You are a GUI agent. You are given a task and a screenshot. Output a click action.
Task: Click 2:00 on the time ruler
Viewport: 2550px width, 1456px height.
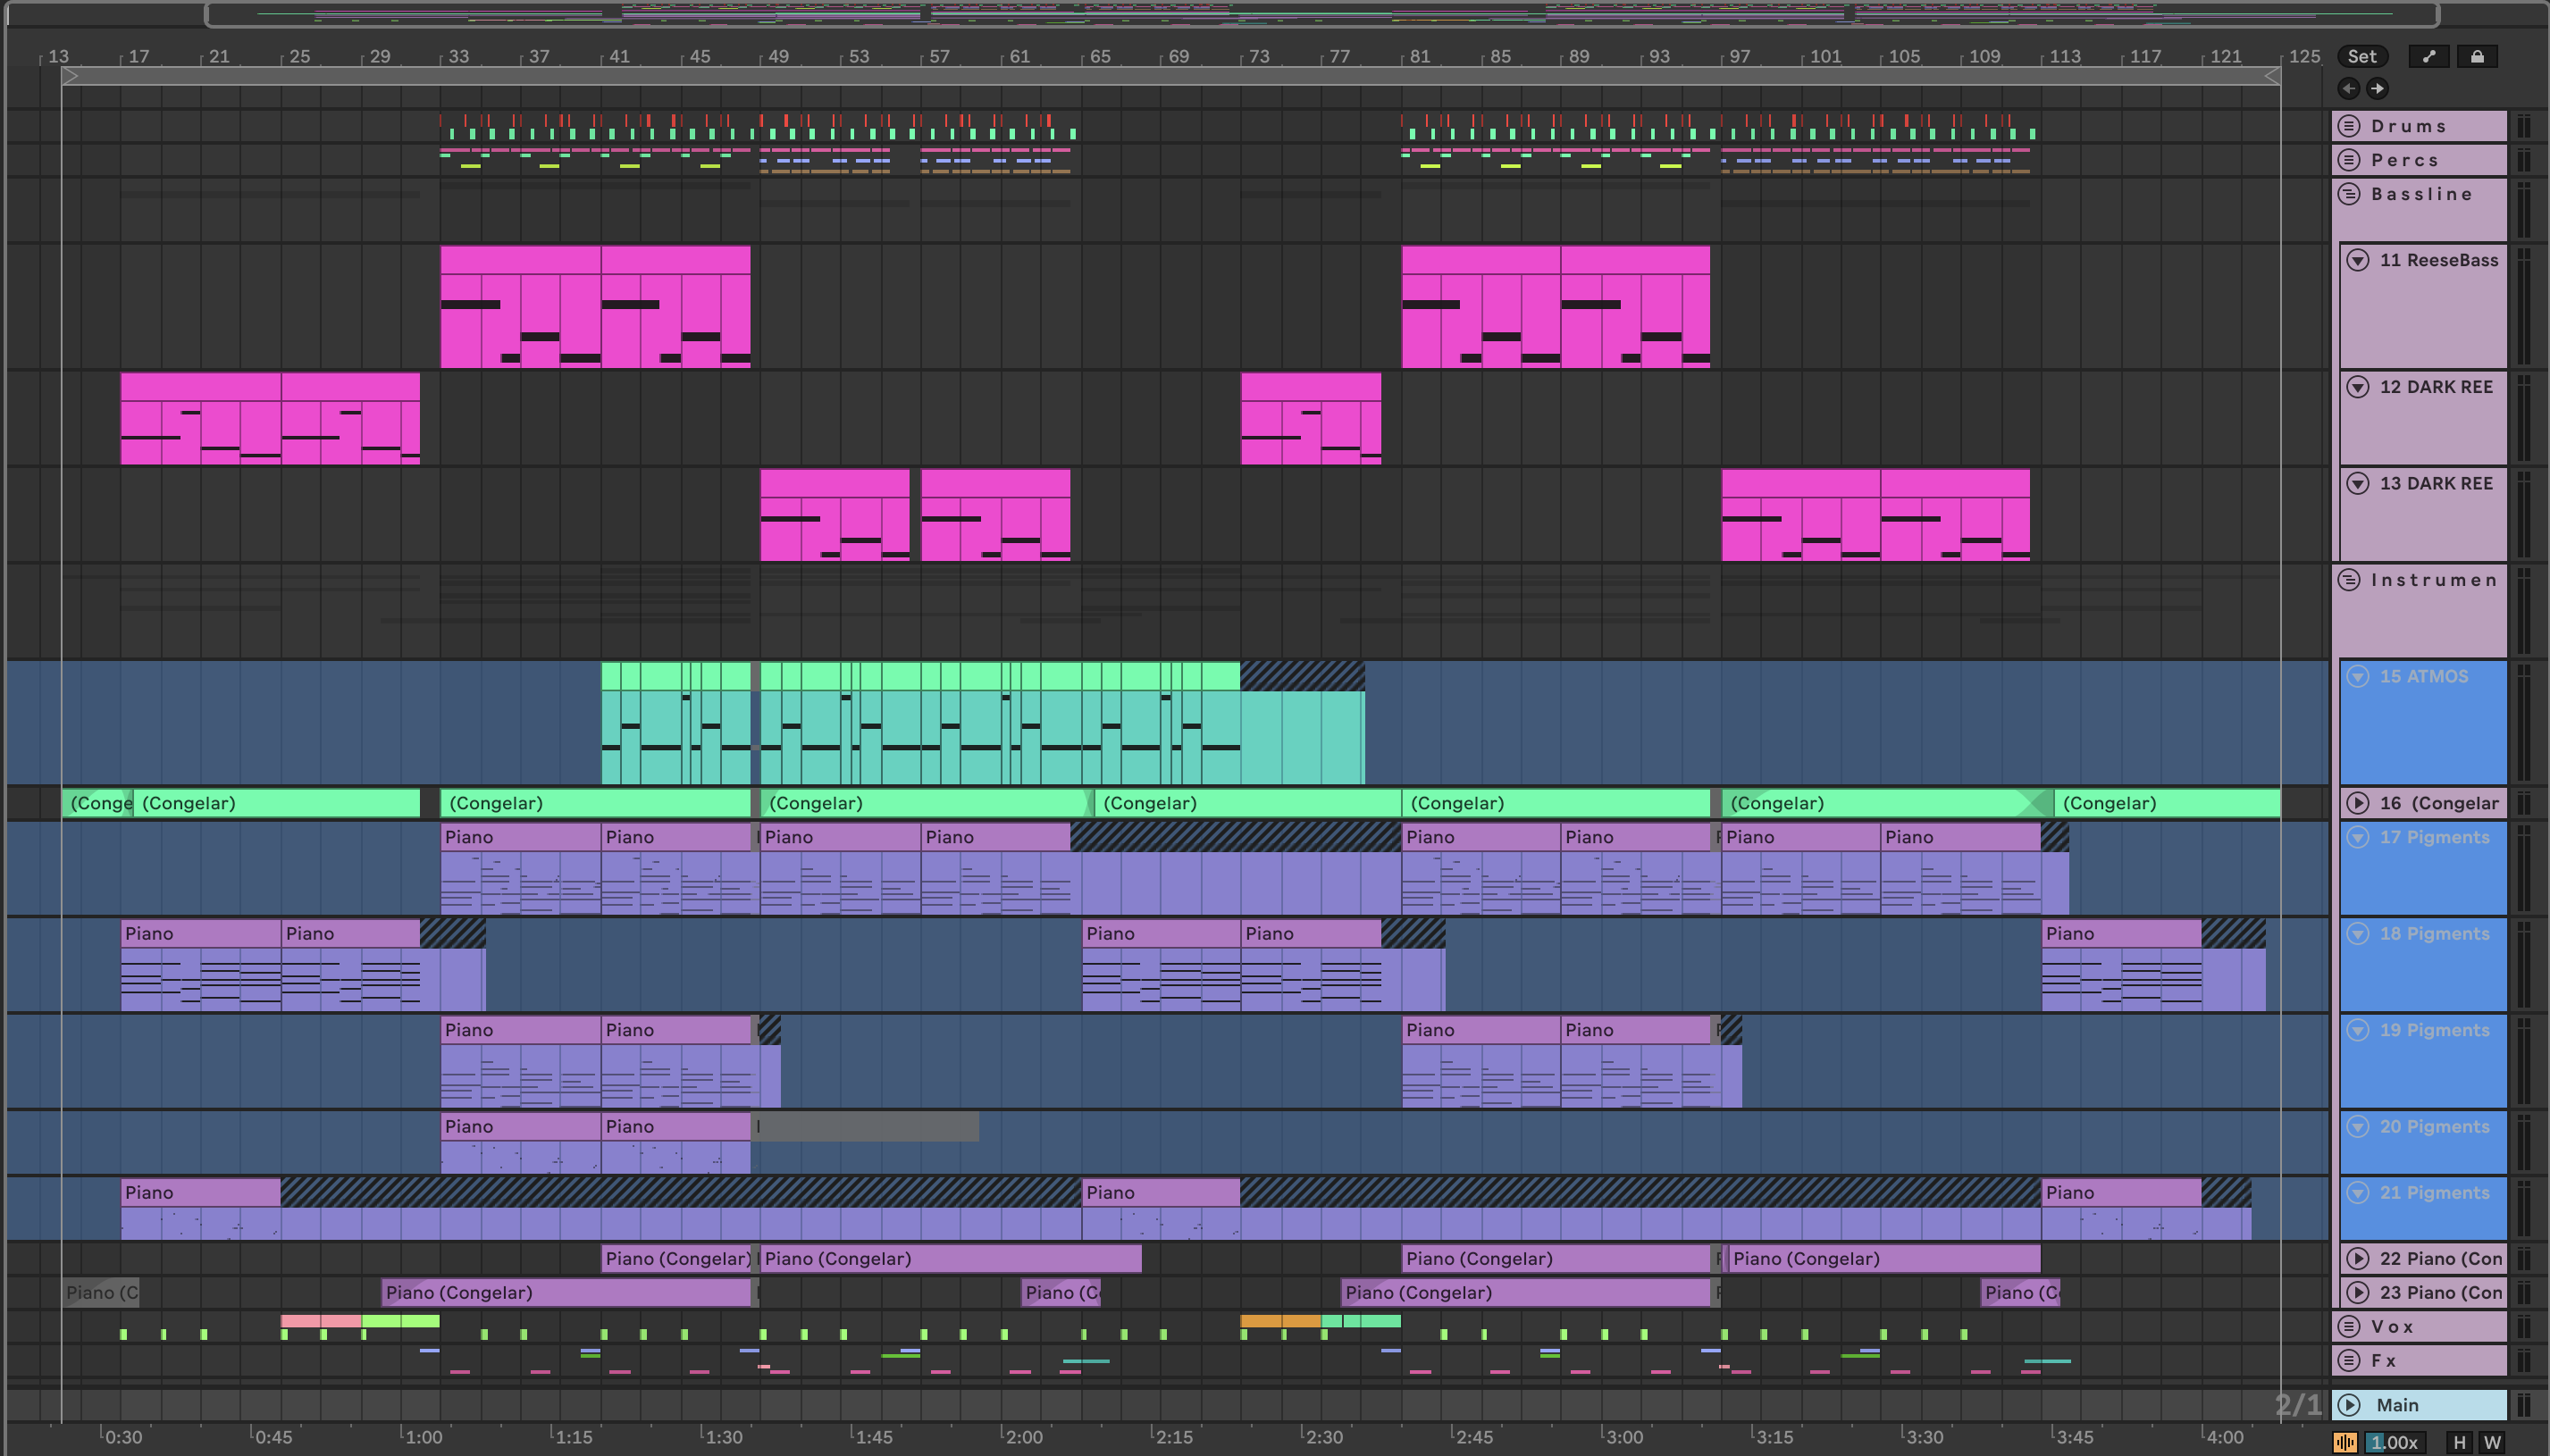pyautogui.click(x=1024, y=1437)
